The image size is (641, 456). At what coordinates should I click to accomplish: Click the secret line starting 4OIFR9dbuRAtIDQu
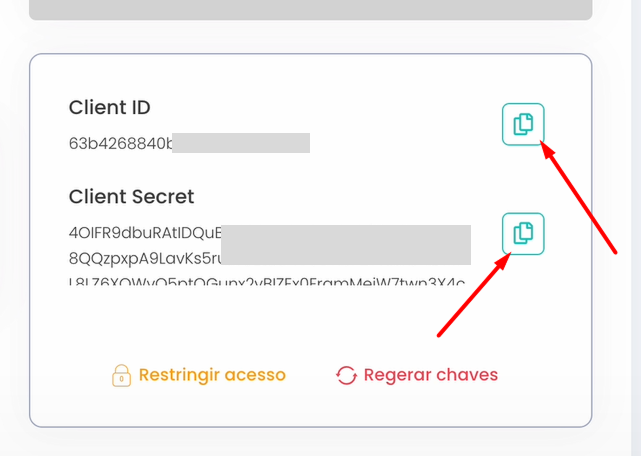[x=143, y=233]
